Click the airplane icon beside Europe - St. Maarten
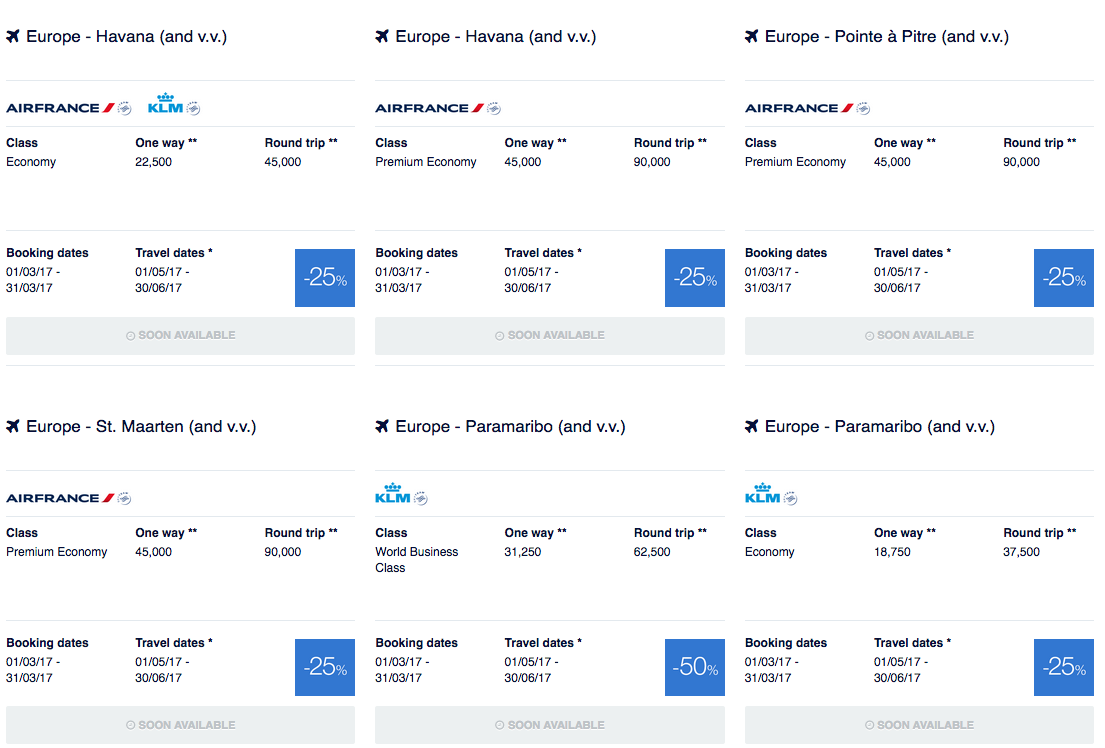The height and width of the screenshot is (748, 1105). pos(13,427)
